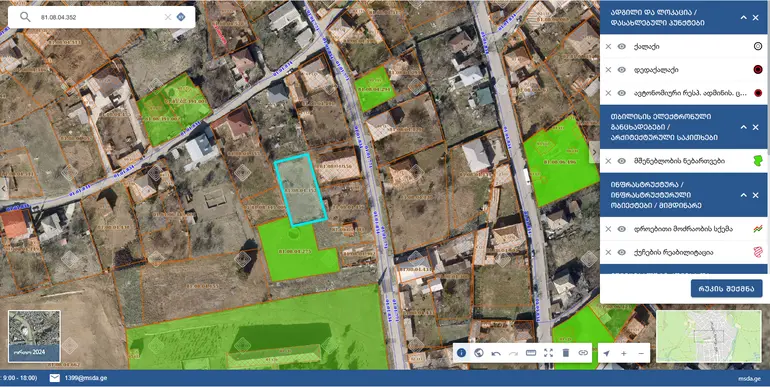Click the info identify tool icon
Screen dimensions: 770x387
[461, 353]
